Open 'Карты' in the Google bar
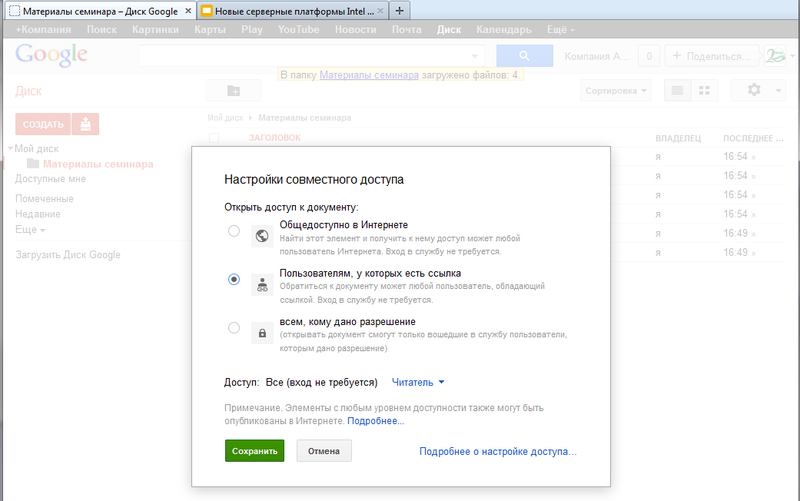 (210, 30)
